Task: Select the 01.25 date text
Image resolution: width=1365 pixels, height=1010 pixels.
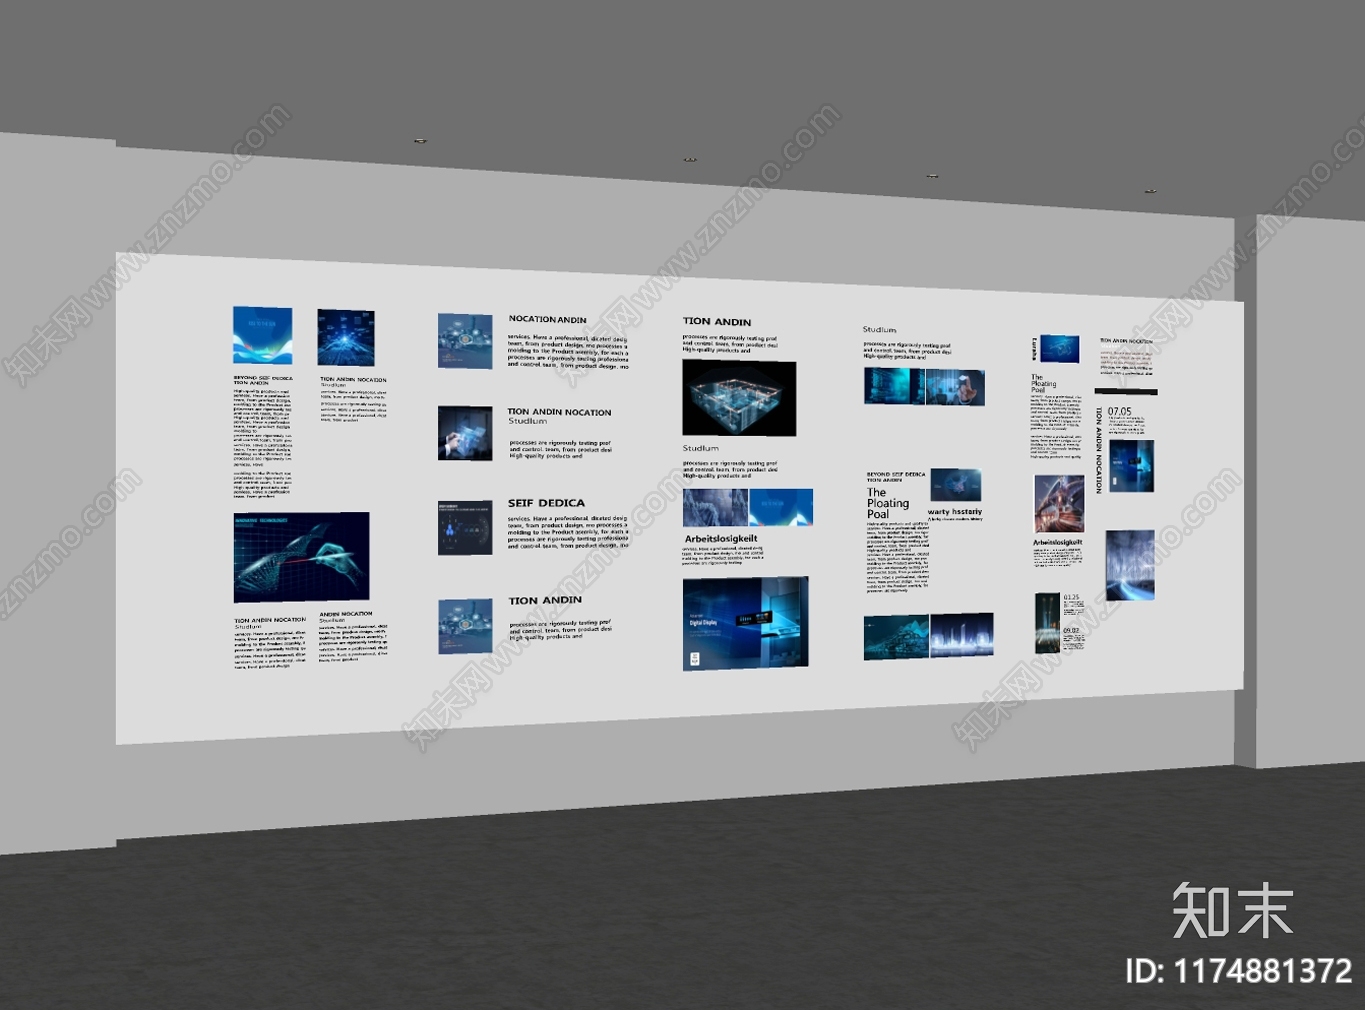Action: point(1071,597)
